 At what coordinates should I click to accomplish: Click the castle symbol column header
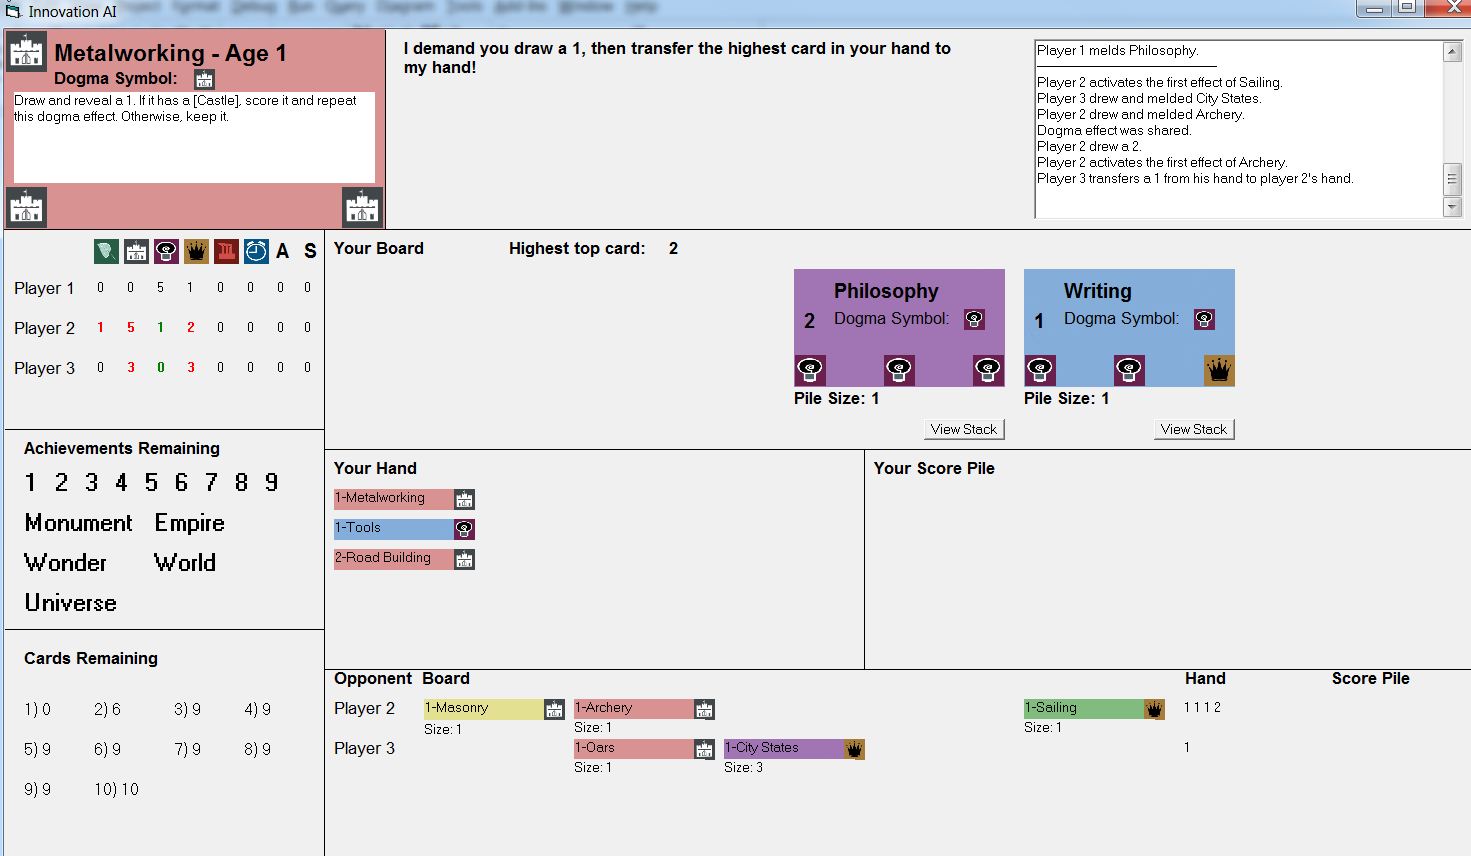coord(136,251)
